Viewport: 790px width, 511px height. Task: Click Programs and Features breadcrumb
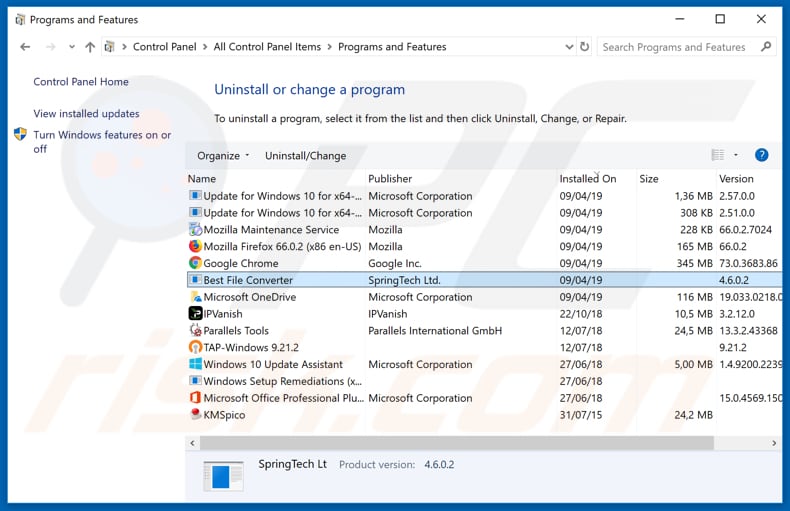tap(392, 47)
